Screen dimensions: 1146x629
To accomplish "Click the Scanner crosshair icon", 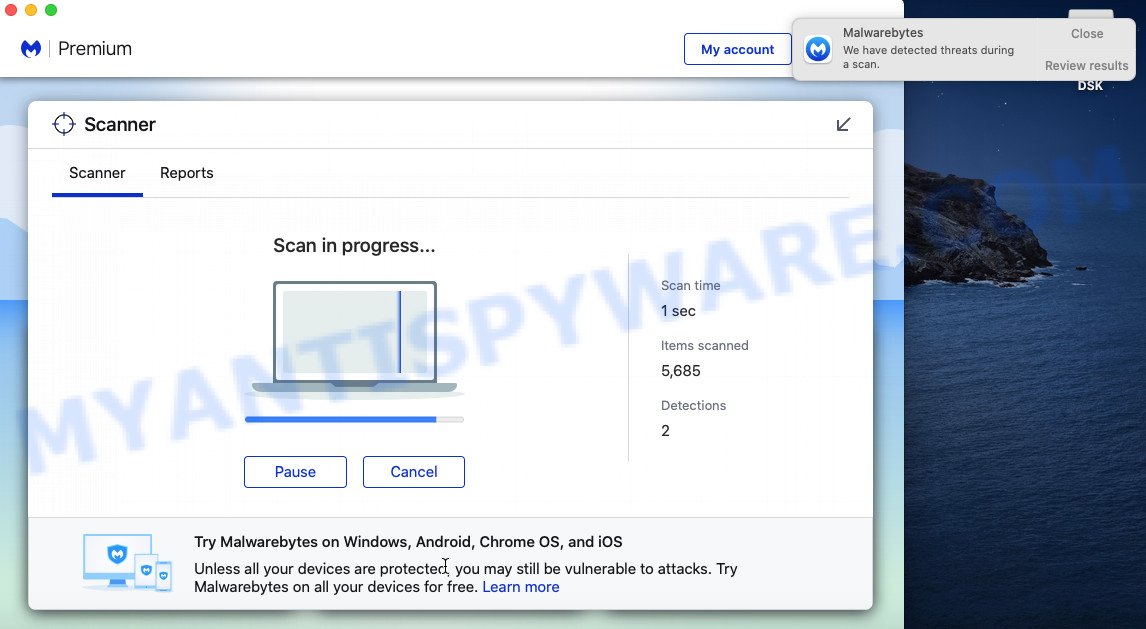I will pos(64,124).
